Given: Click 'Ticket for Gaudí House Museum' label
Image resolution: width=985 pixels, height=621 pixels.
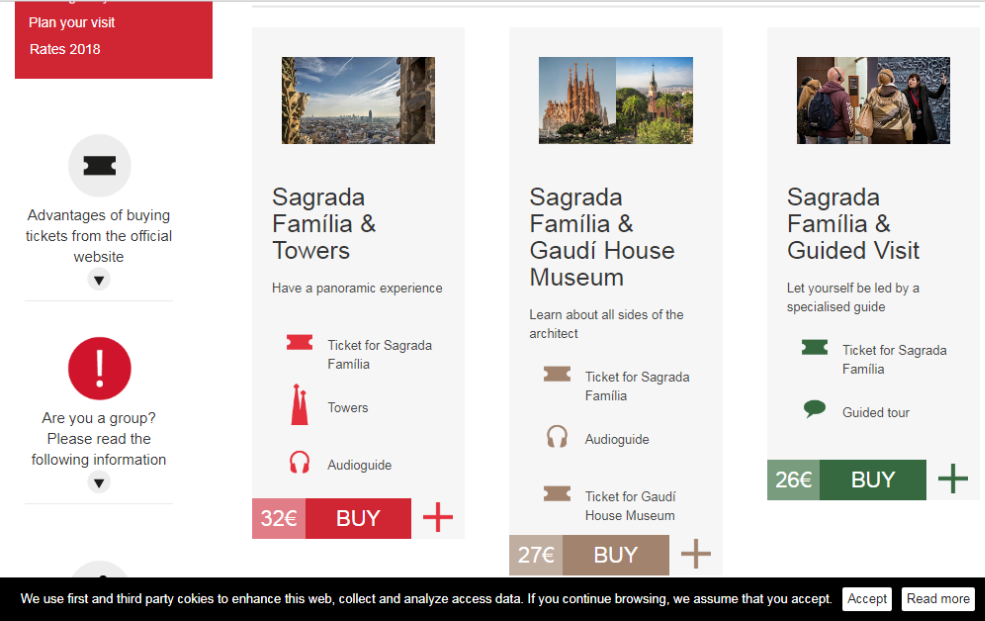Looking at the screenshot, I should (x=630, y=506).
